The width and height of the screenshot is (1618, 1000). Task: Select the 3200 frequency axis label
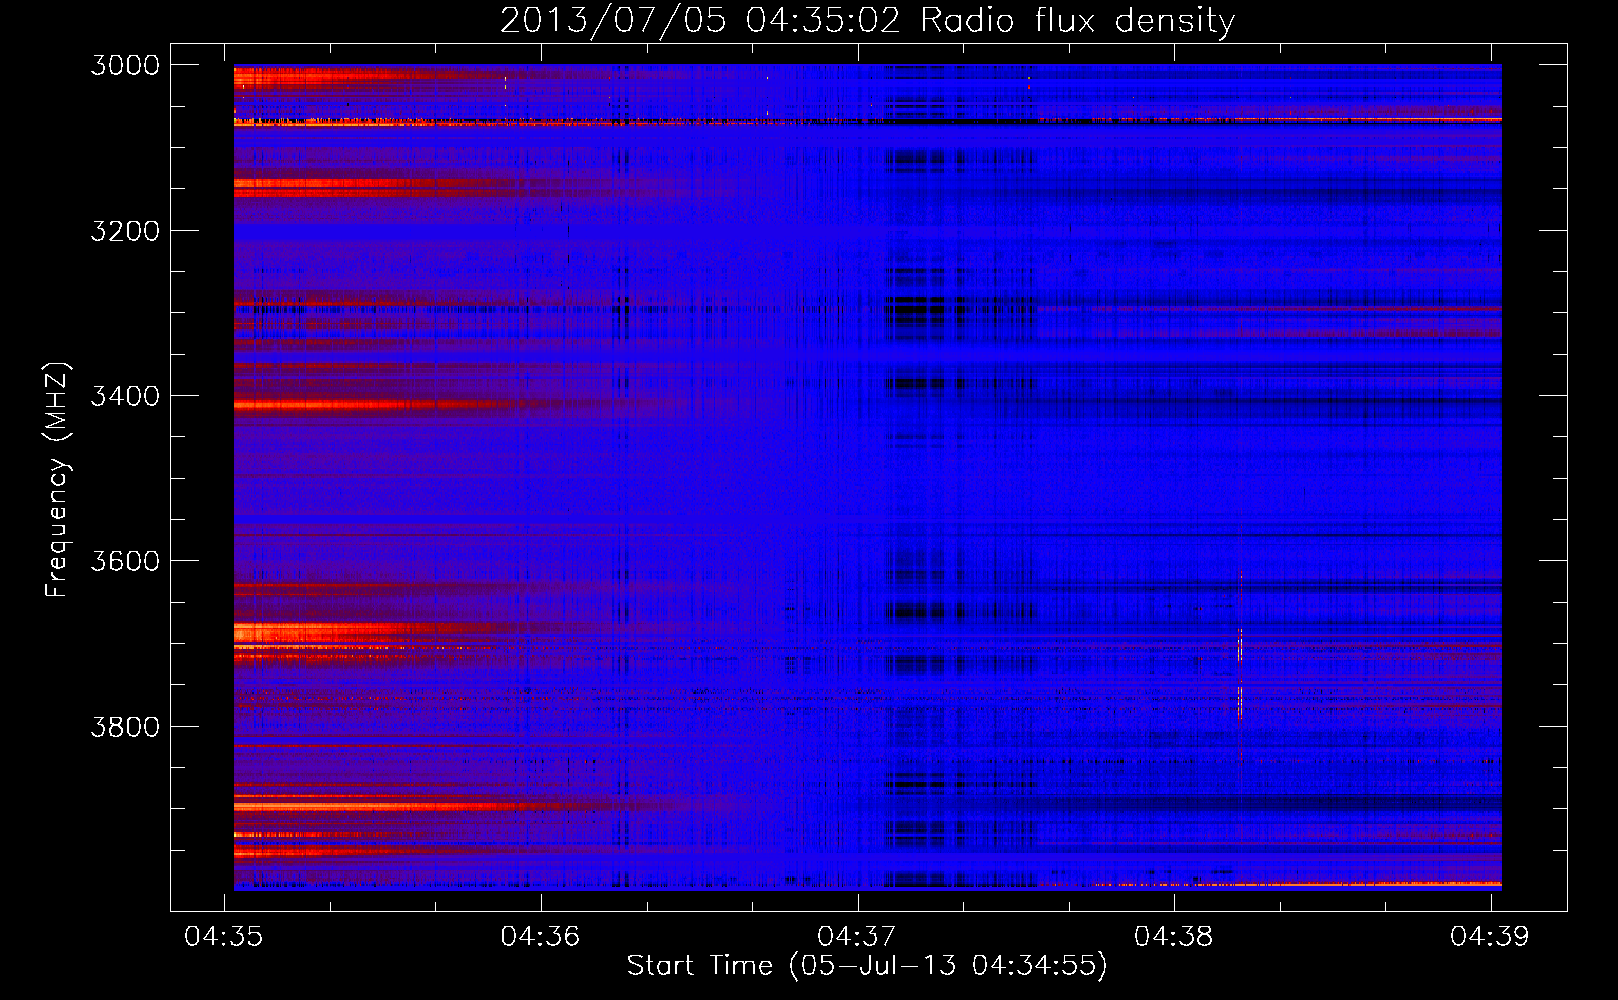click(125, 231)
